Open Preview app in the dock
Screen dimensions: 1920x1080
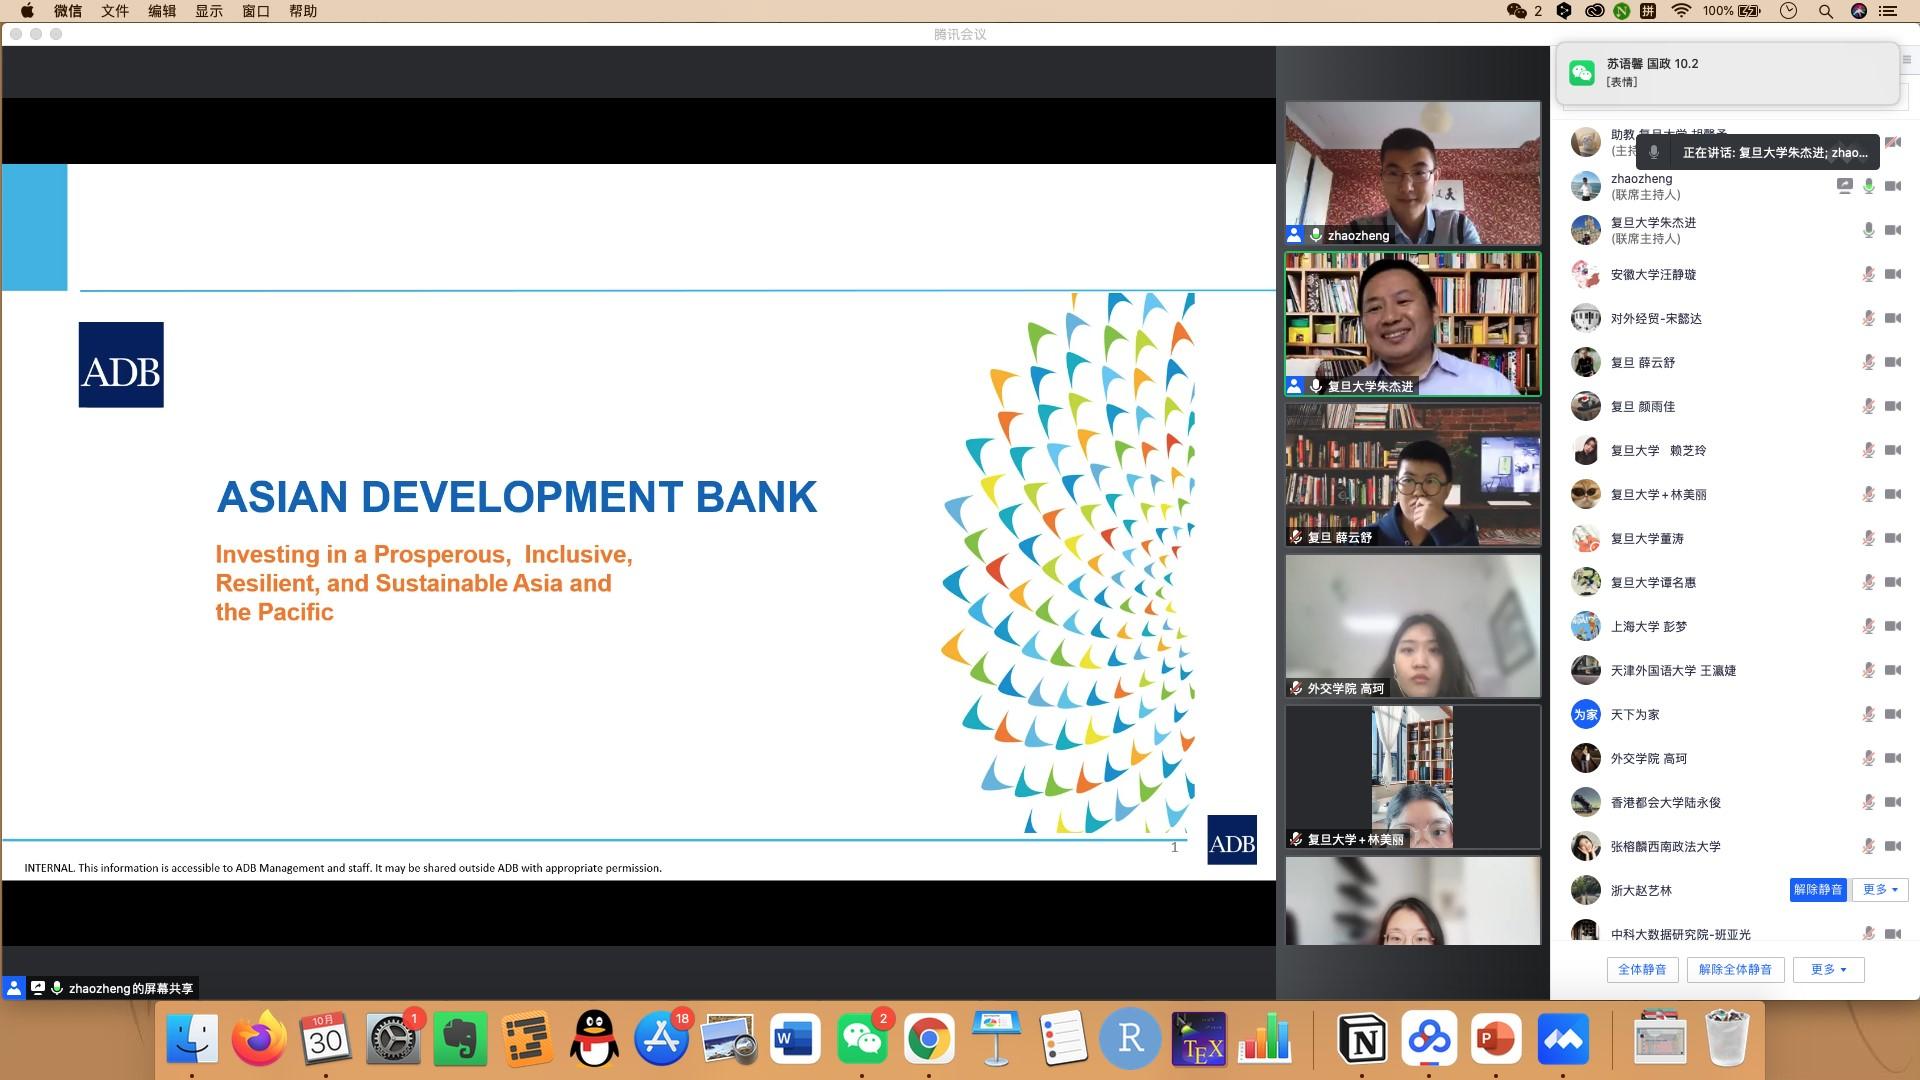[x=728, y=1039]
